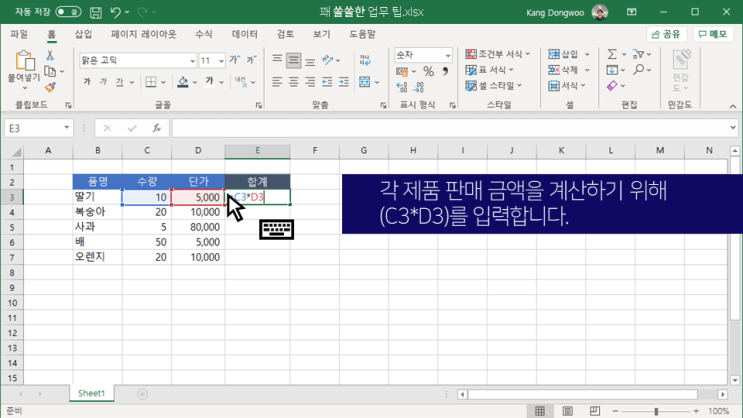Screen dimensions: 743x418
Task: Click the Save icon in title bar
Action: (x=96, y=12)
